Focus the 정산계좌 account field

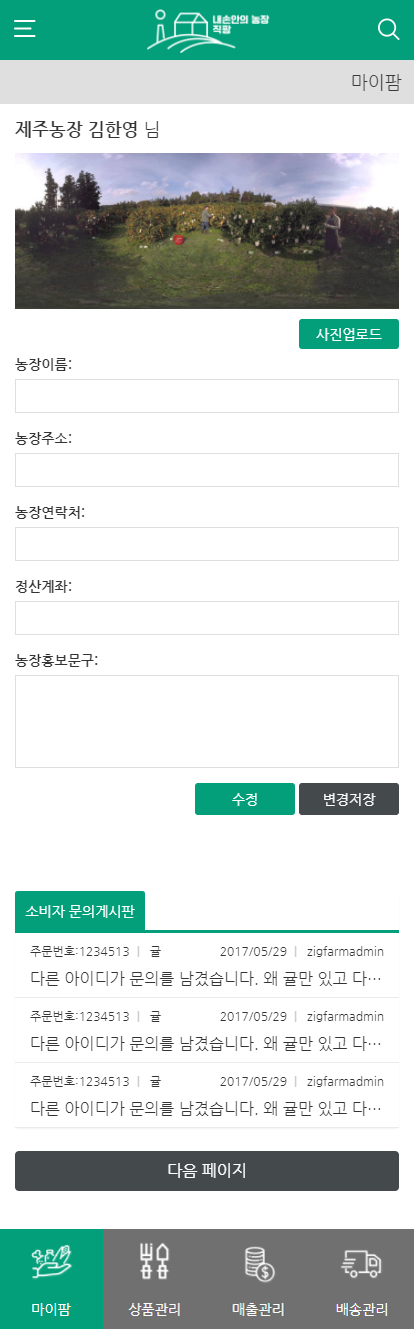click(x=207, y=618)
